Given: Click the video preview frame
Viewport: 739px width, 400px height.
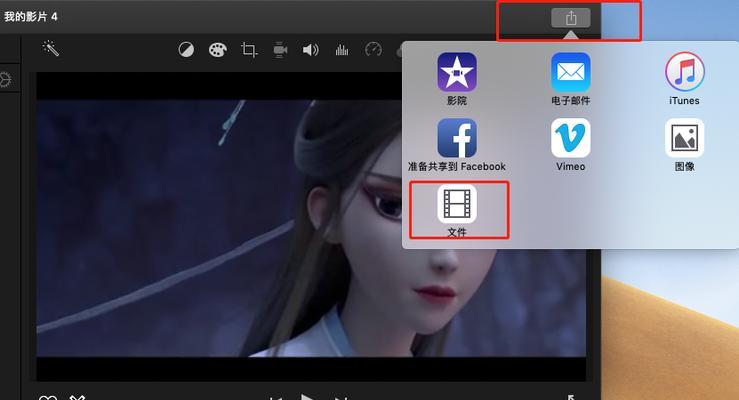Looking at the screenshot, I should tap(311, 227).
